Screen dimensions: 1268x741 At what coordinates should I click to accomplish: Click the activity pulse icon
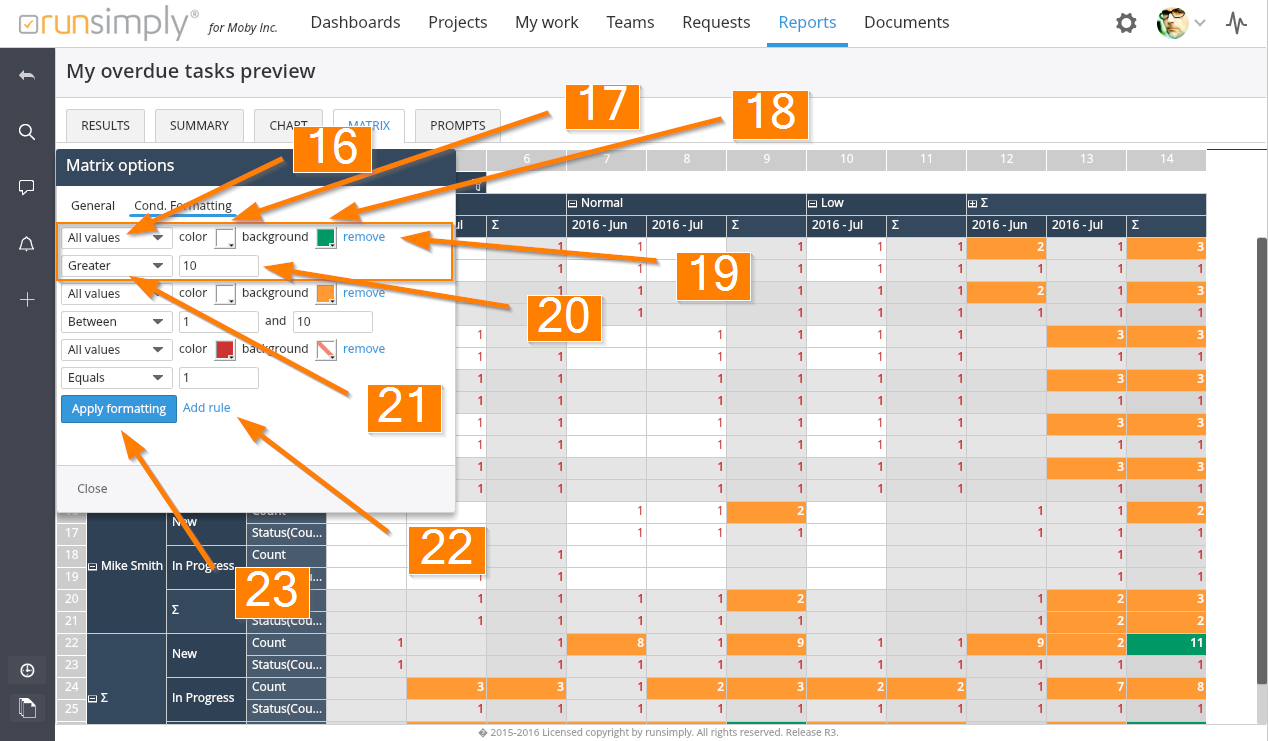coord(1237,23)
